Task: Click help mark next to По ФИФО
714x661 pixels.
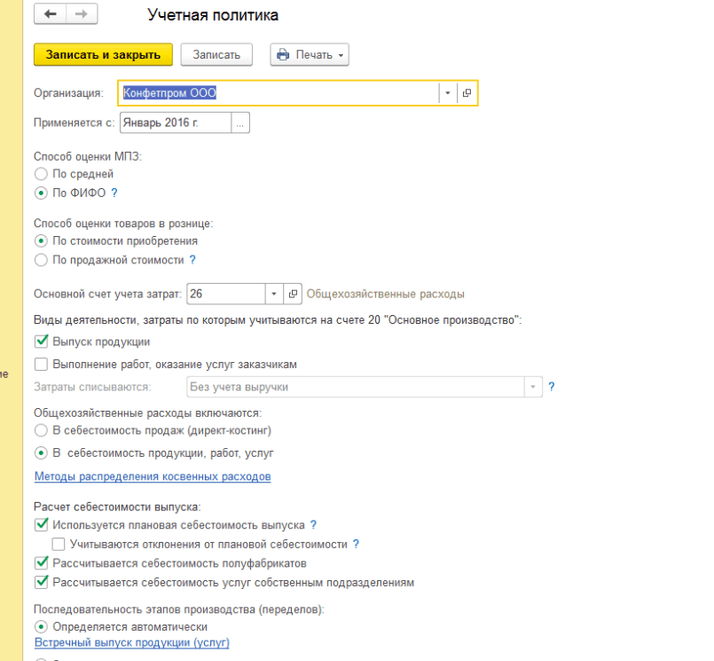Action: tap(114, 193)
